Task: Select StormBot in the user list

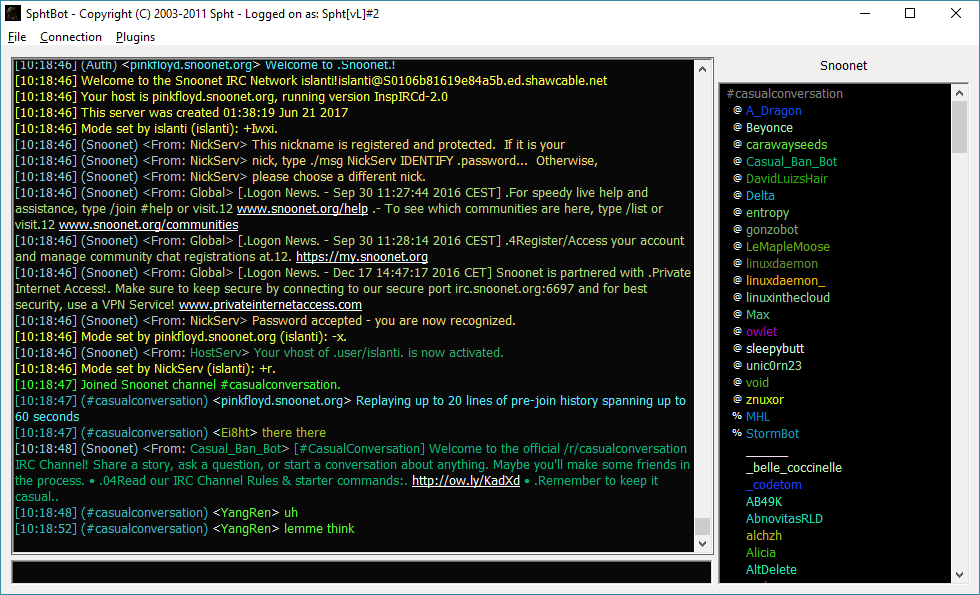Action: [772, 433]
